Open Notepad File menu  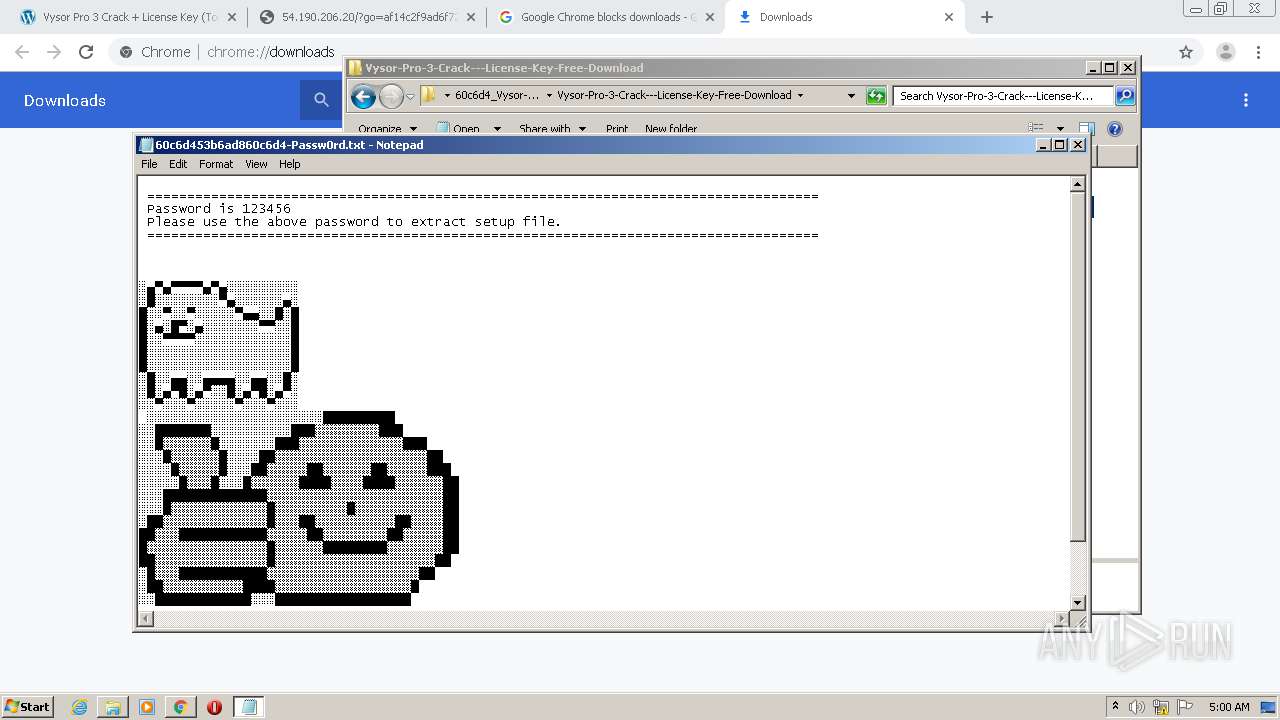click(149, 164)
